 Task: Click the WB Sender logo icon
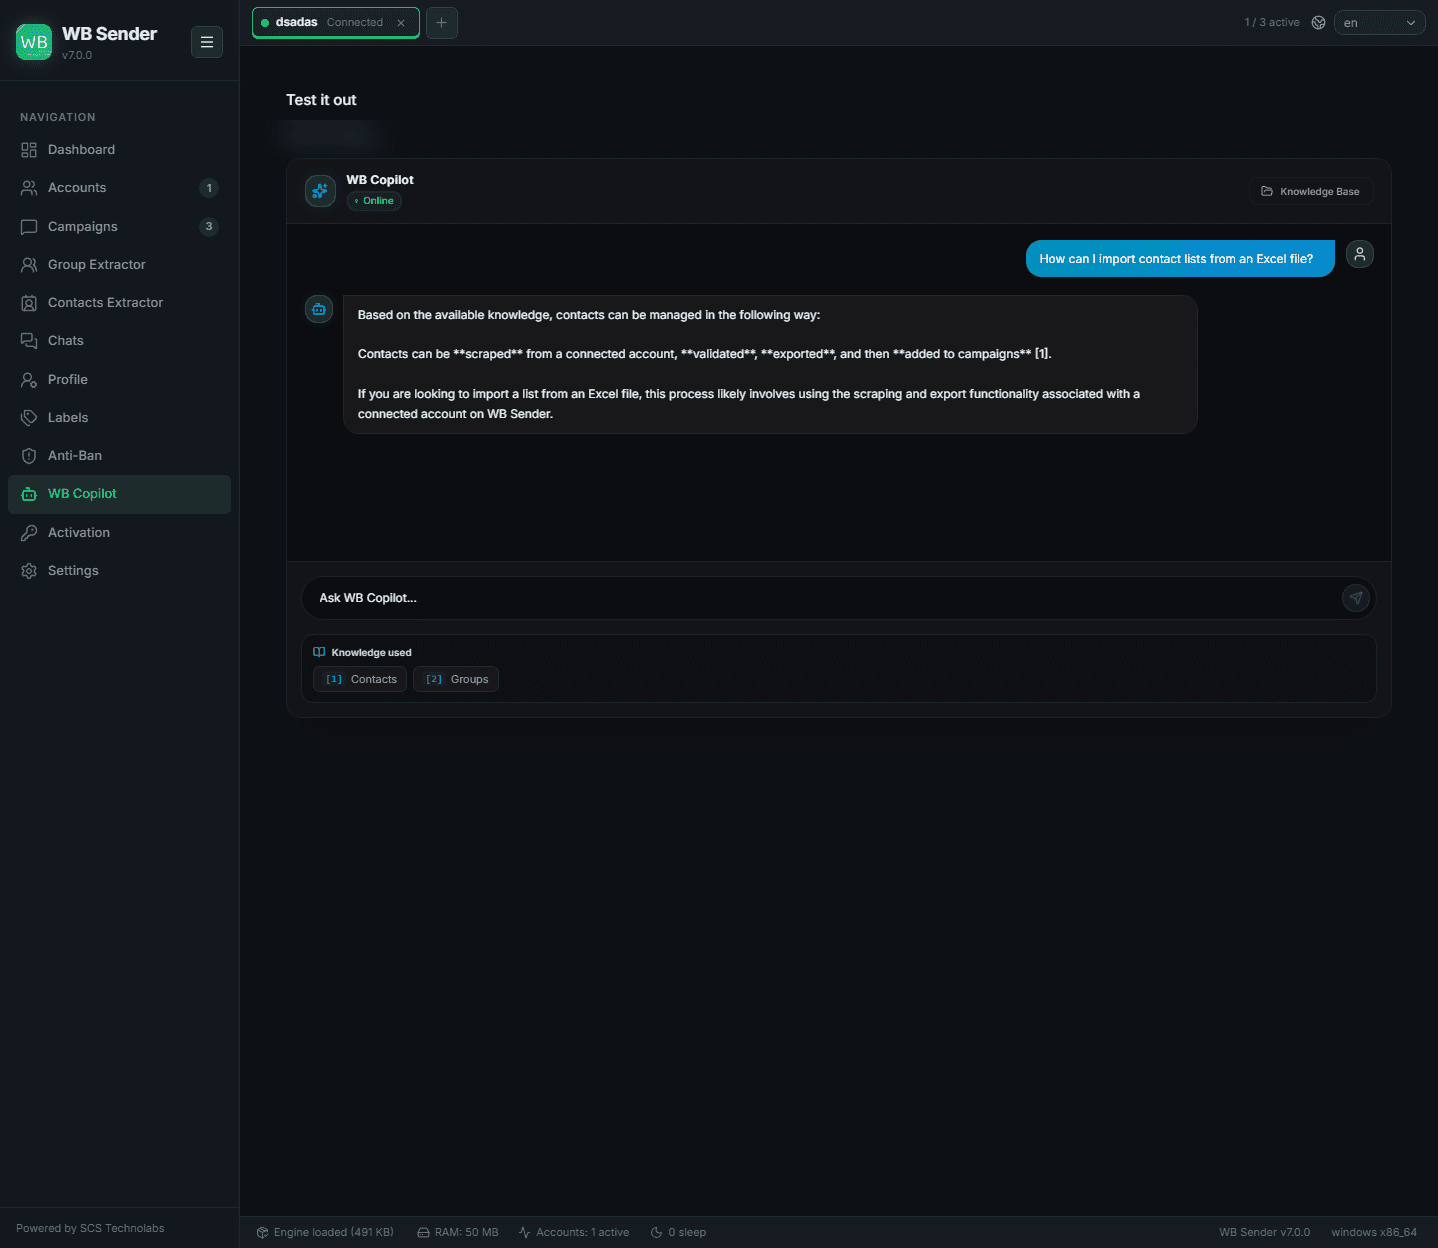click(34, 42)
